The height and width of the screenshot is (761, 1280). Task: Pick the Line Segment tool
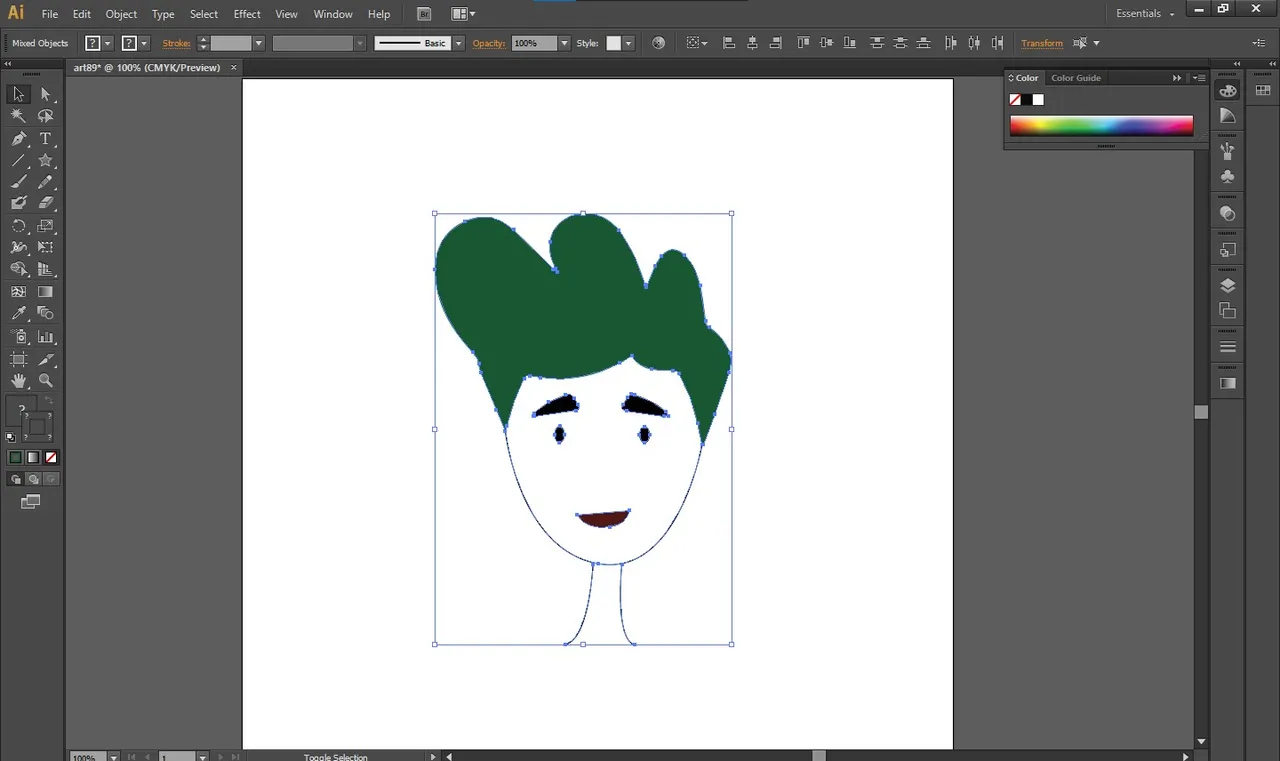(18, 160)
